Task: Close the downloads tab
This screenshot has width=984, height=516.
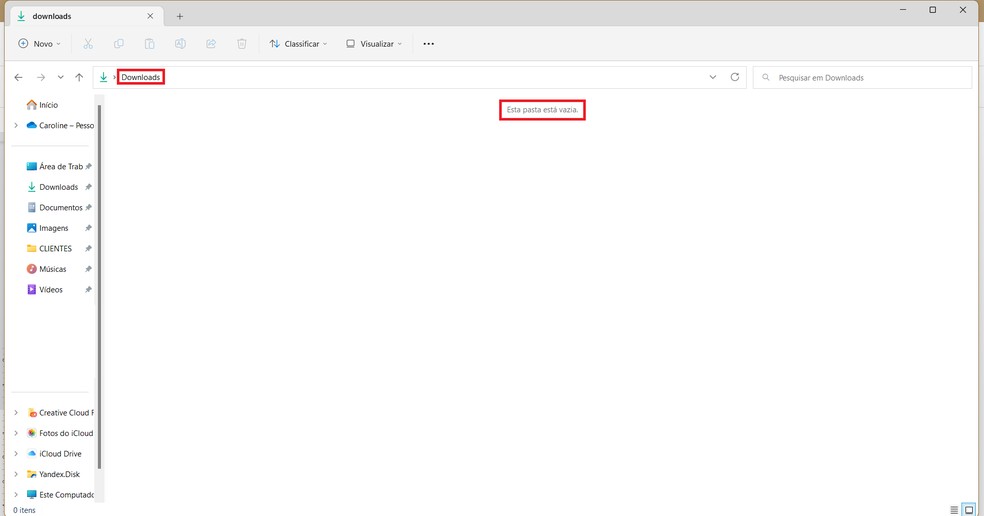Action: [150, 16]
